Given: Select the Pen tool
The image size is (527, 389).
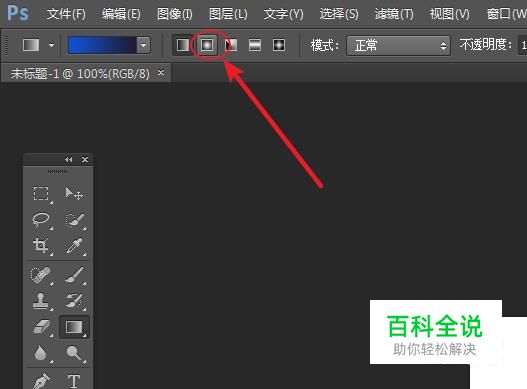Looking at the screenshot, I should click(x=41, y=381).
